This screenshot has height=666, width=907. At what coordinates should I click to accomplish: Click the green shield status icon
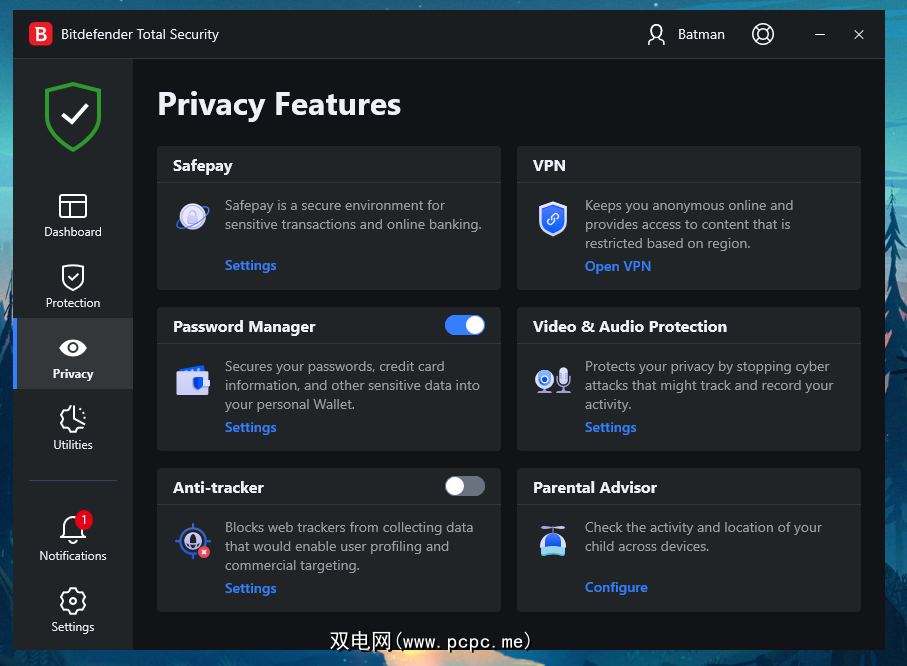73,116
